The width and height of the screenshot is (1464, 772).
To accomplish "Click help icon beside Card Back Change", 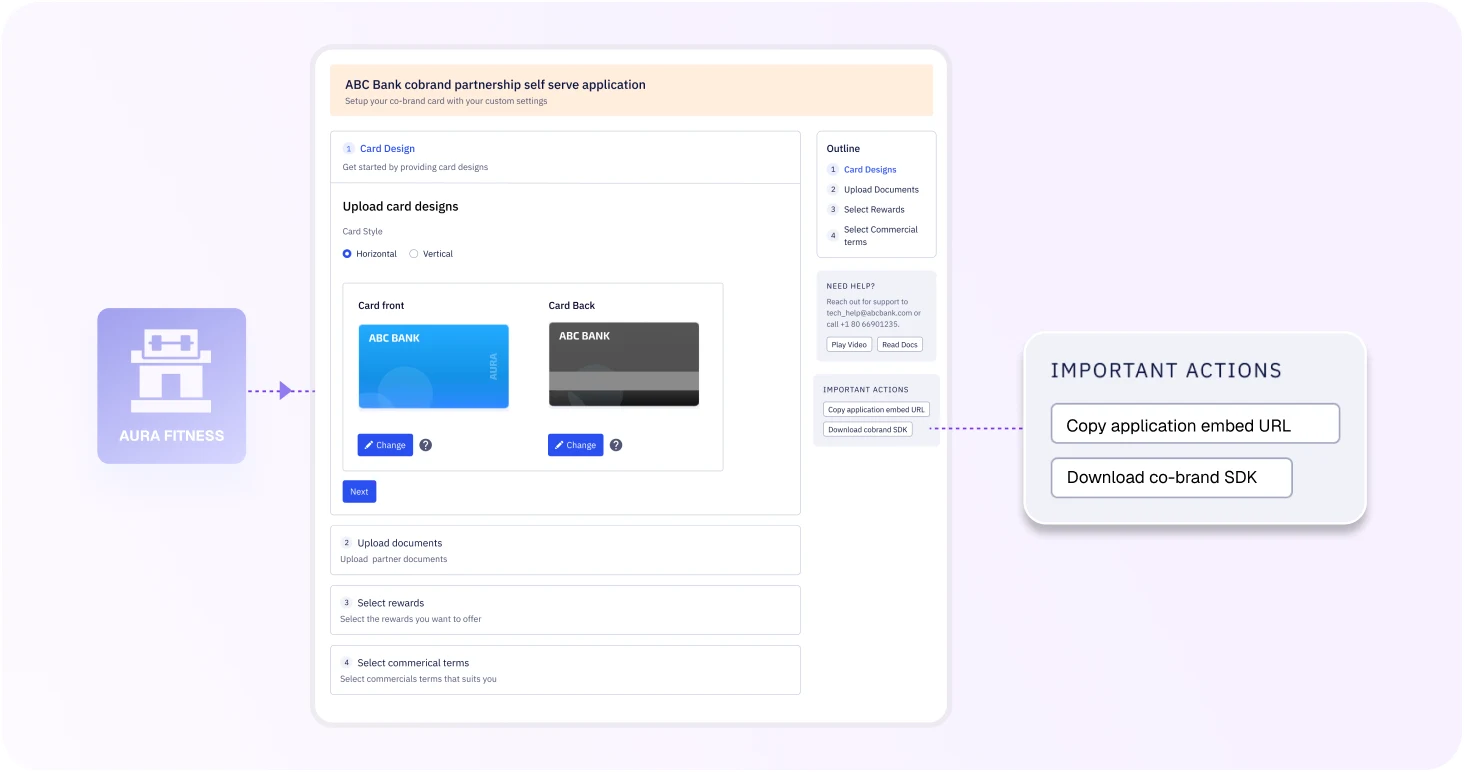I will pos(616,445).
